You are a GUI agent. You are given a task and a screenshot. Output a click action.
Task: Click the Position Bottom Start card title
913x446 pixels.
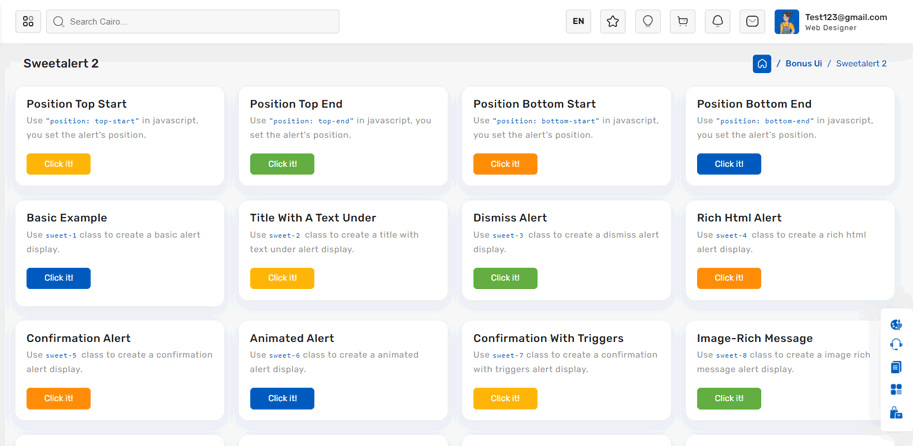click(x=535, y=104)
